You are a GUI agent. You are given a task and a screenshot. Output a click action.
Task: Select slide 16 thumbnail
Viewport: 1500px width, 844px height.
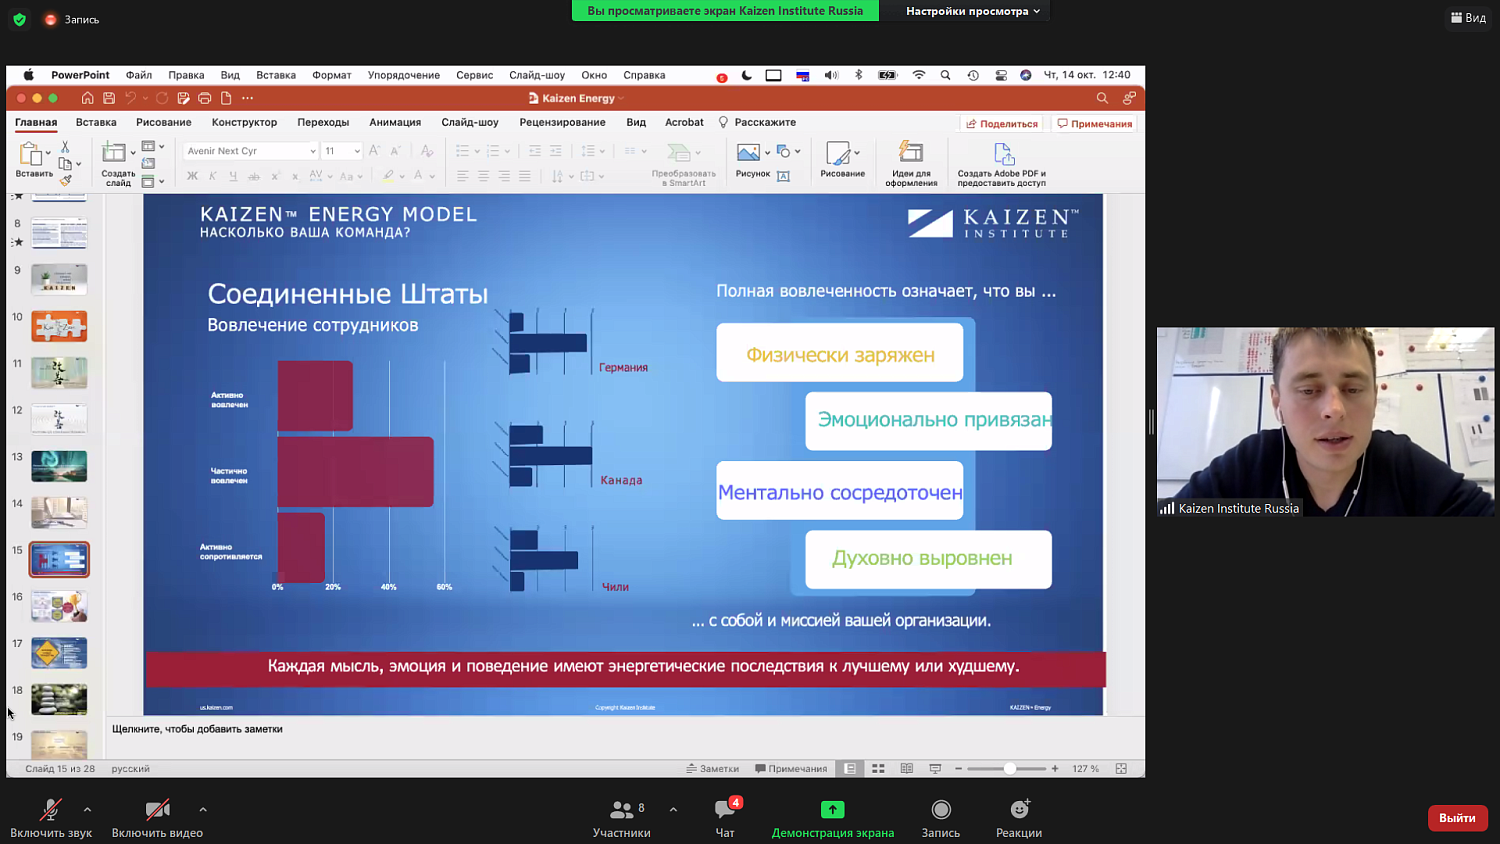point(59,606)
